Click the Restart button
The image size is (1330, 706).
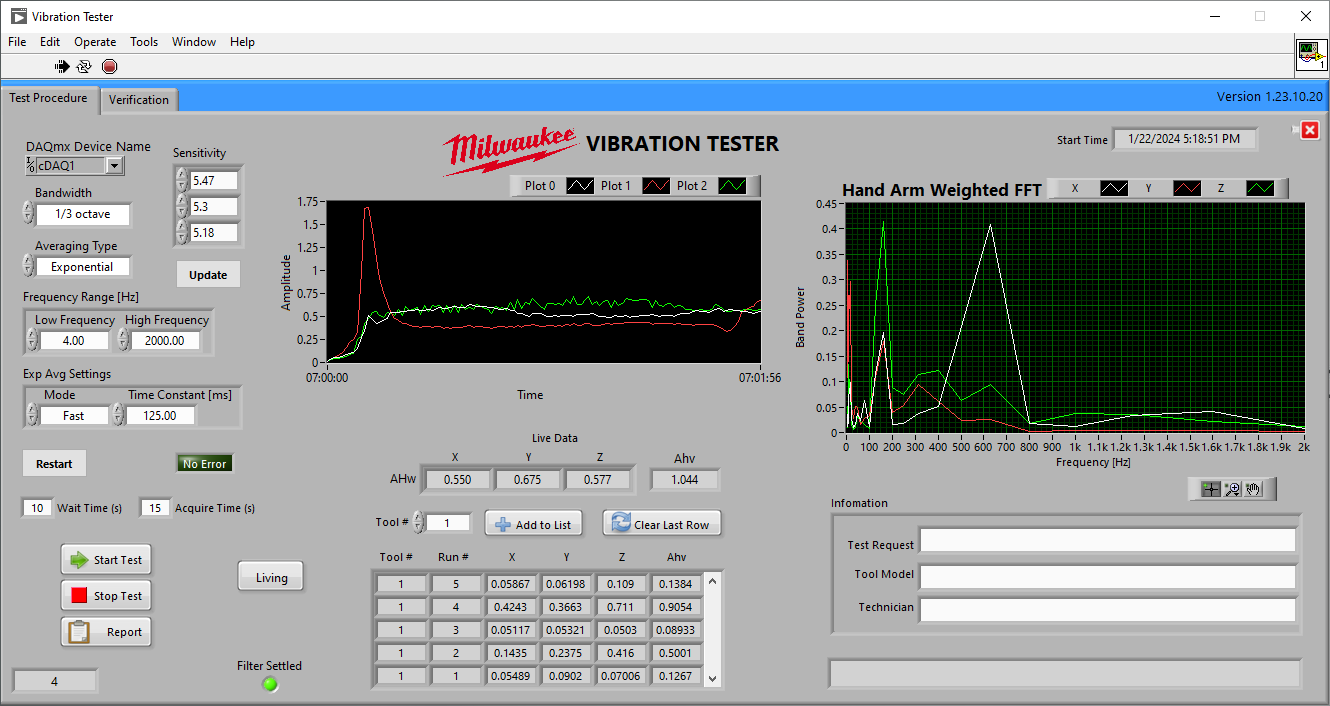coord(54,464)
